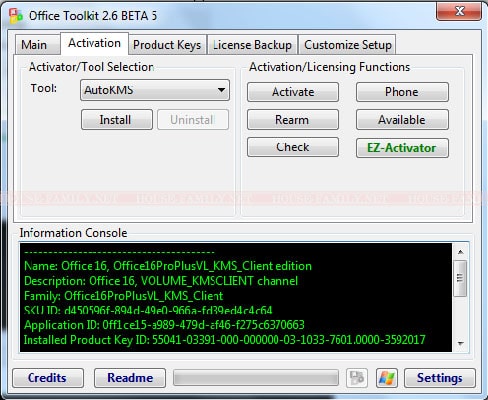The image size is (488, 400).
Task: Go to the License Backup tab
Action: [x=252, y=45]
